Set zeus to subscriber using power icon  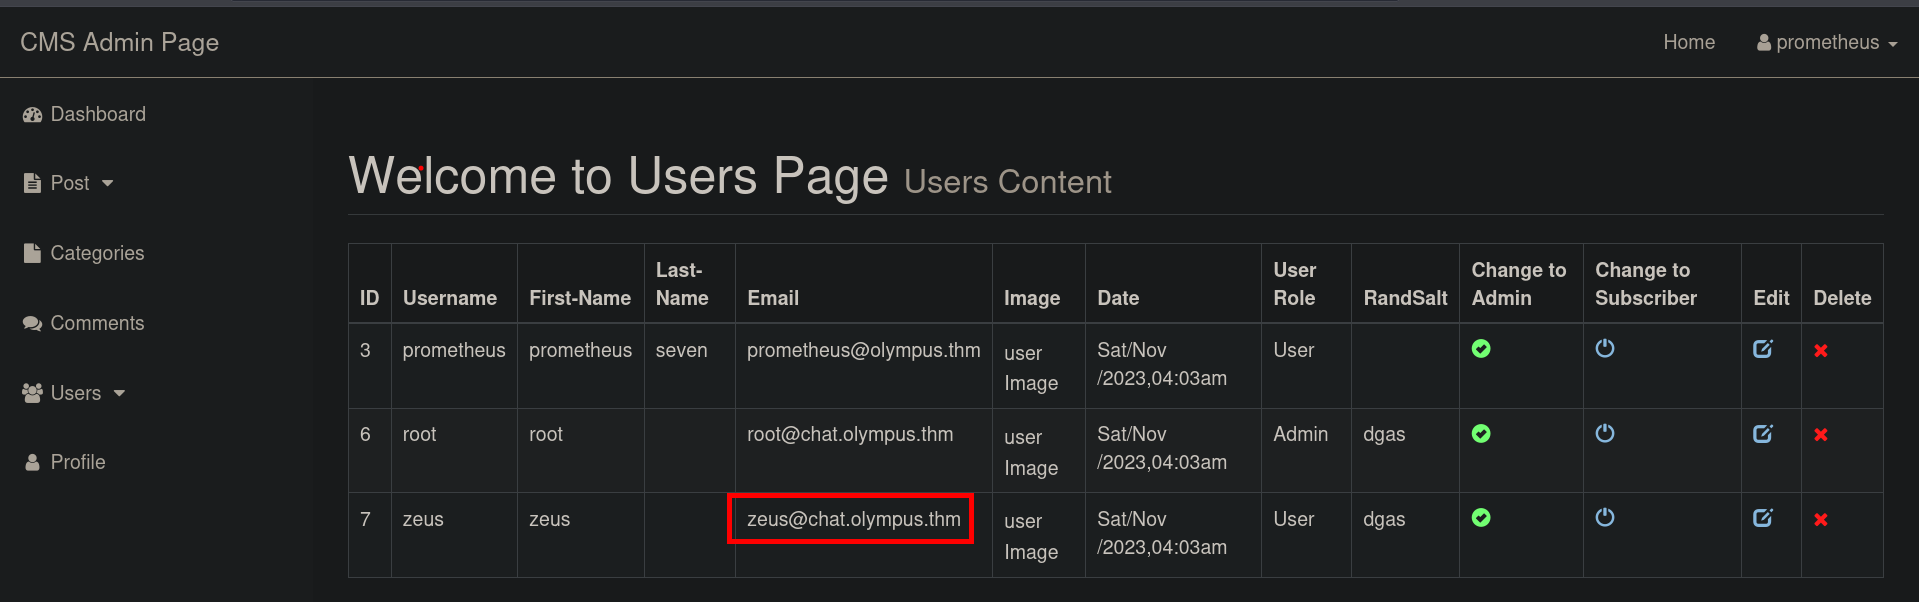pos(1604,518)
